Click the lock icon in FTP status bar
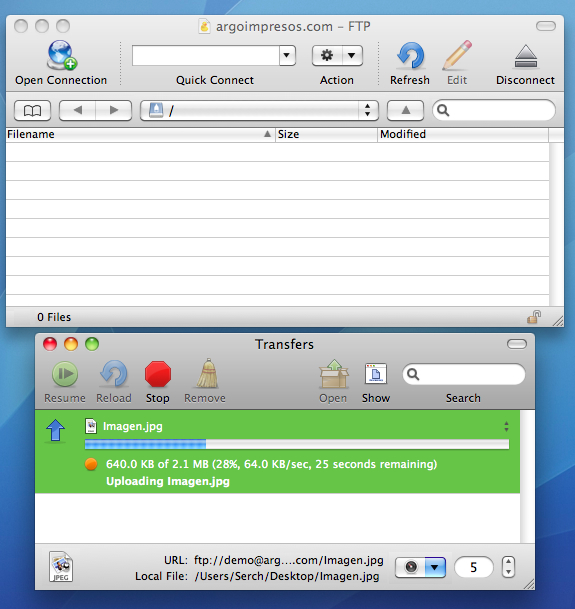The width and height of the screenshot is (575, 609). point(534,317)
